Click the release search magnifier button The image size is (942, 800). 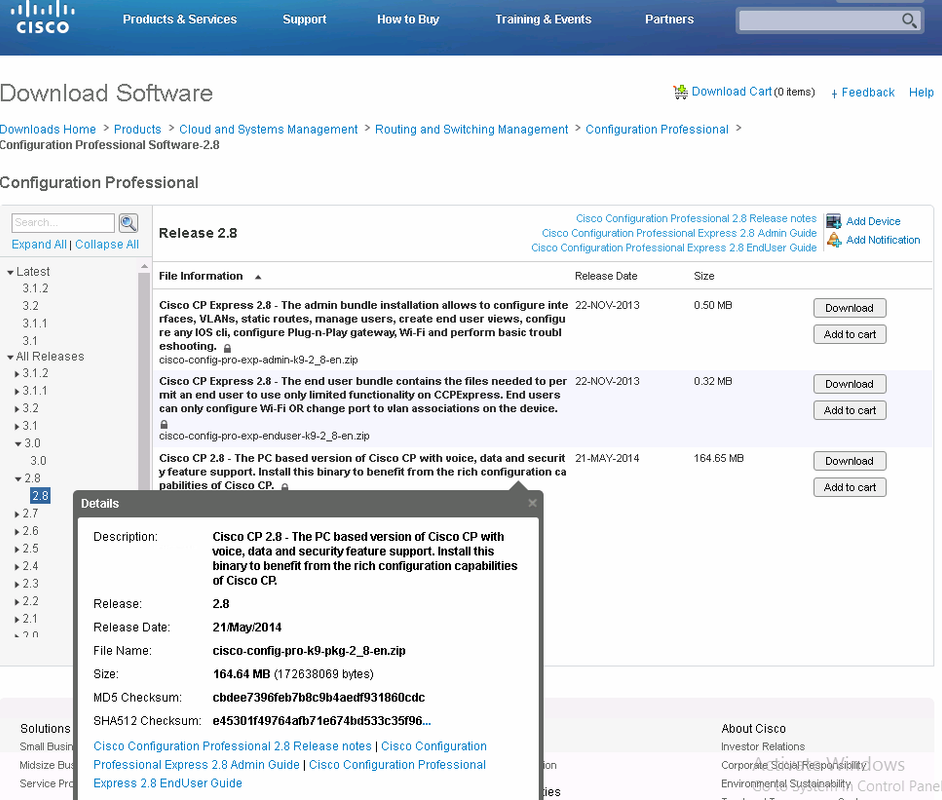point(128,223)
